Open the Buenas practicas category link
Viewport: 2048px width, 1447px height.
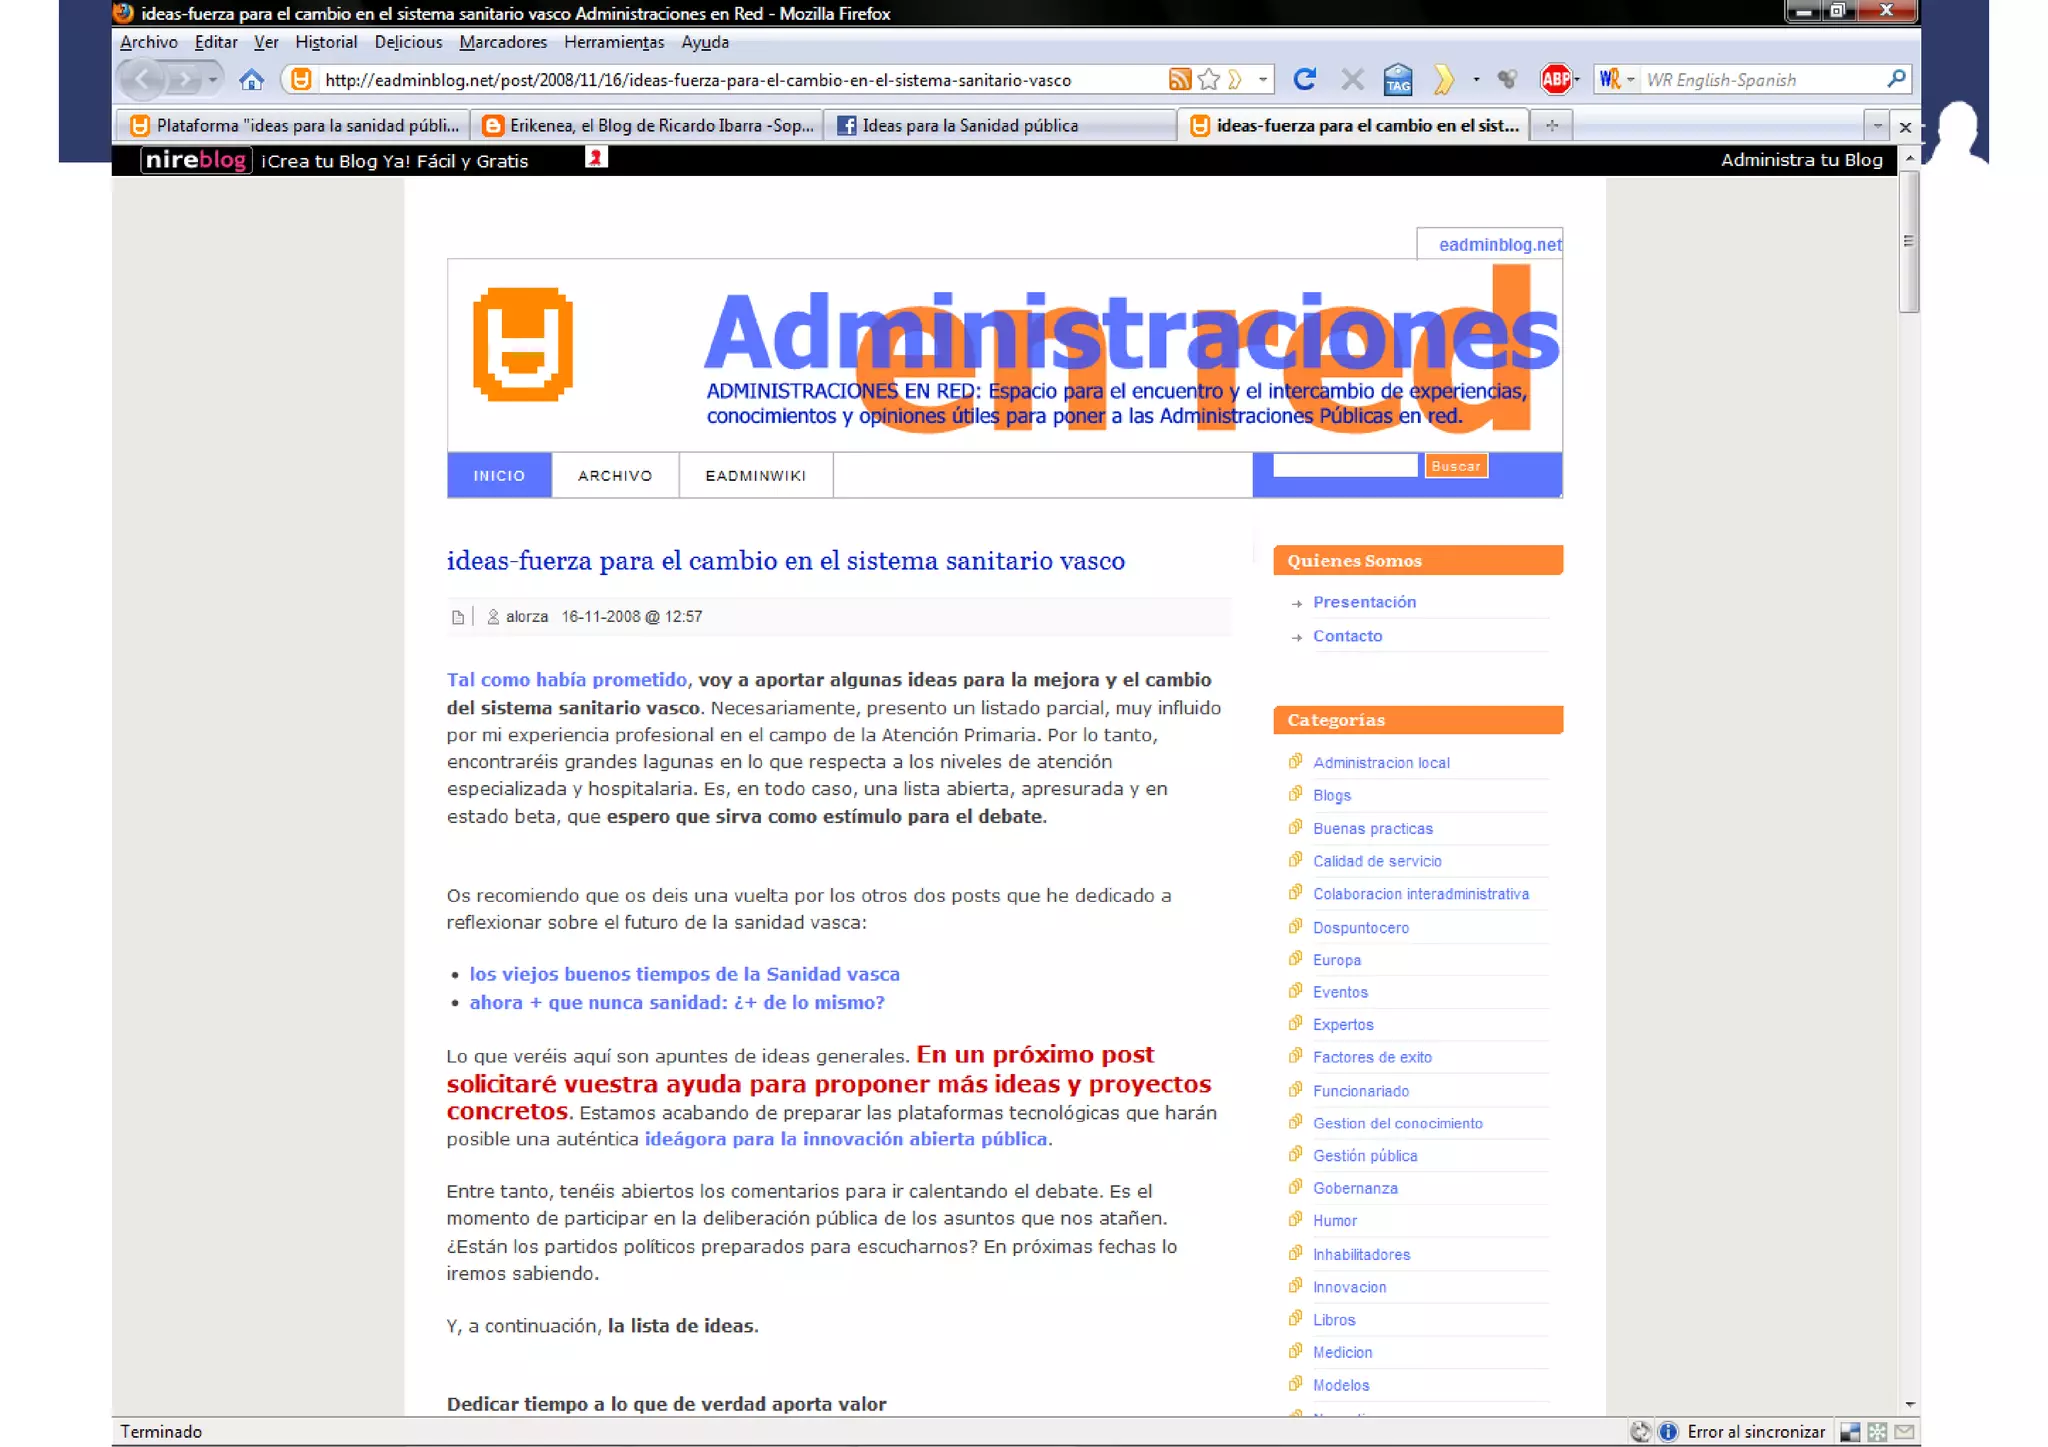tap(1372, 828)
